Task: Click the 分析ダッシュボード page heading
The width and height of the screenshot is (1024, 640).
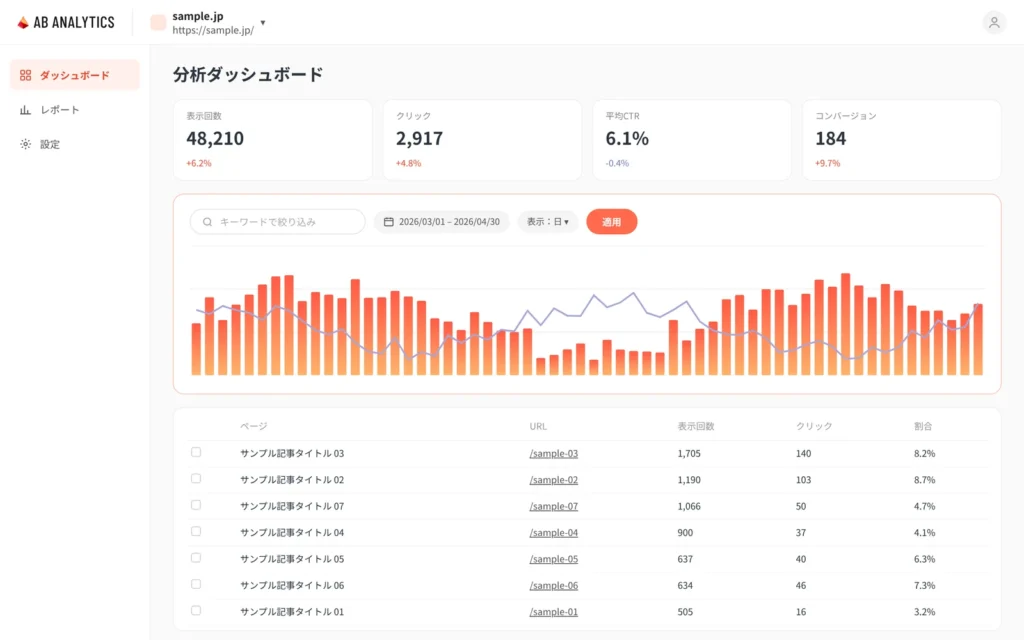Action: click(248, 74)
